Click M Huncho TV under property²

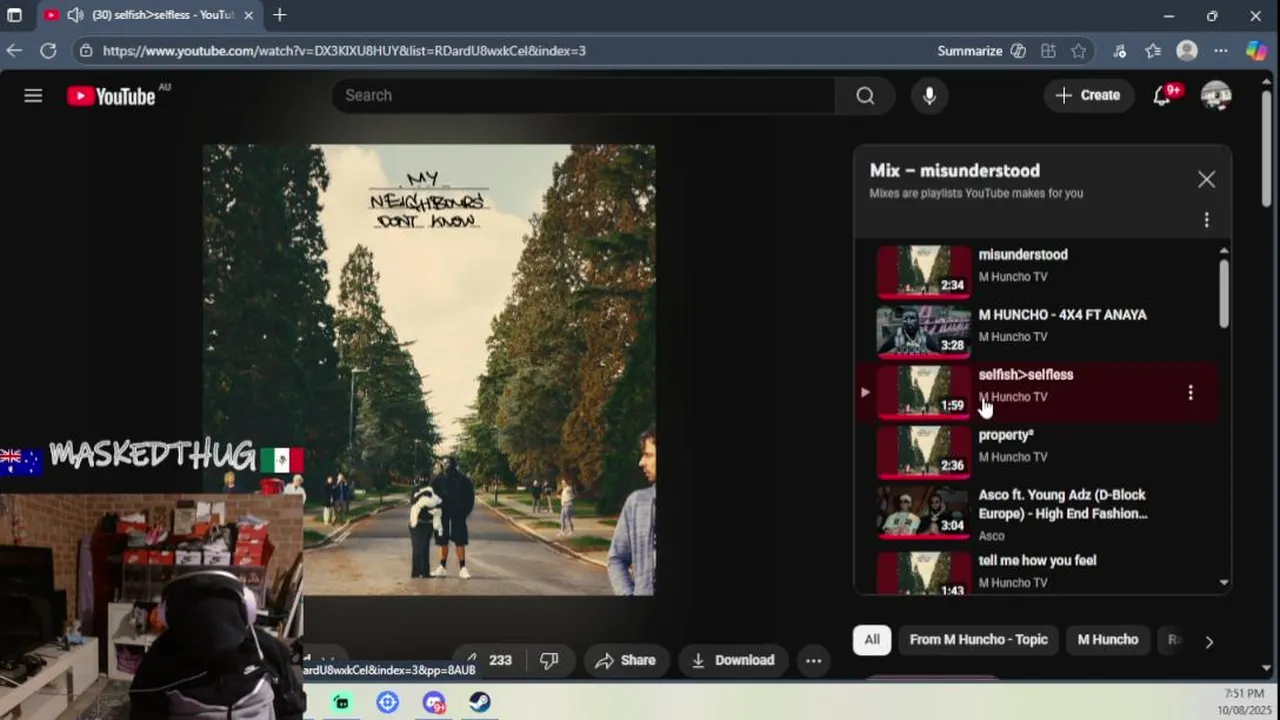tap(1013, 457)
